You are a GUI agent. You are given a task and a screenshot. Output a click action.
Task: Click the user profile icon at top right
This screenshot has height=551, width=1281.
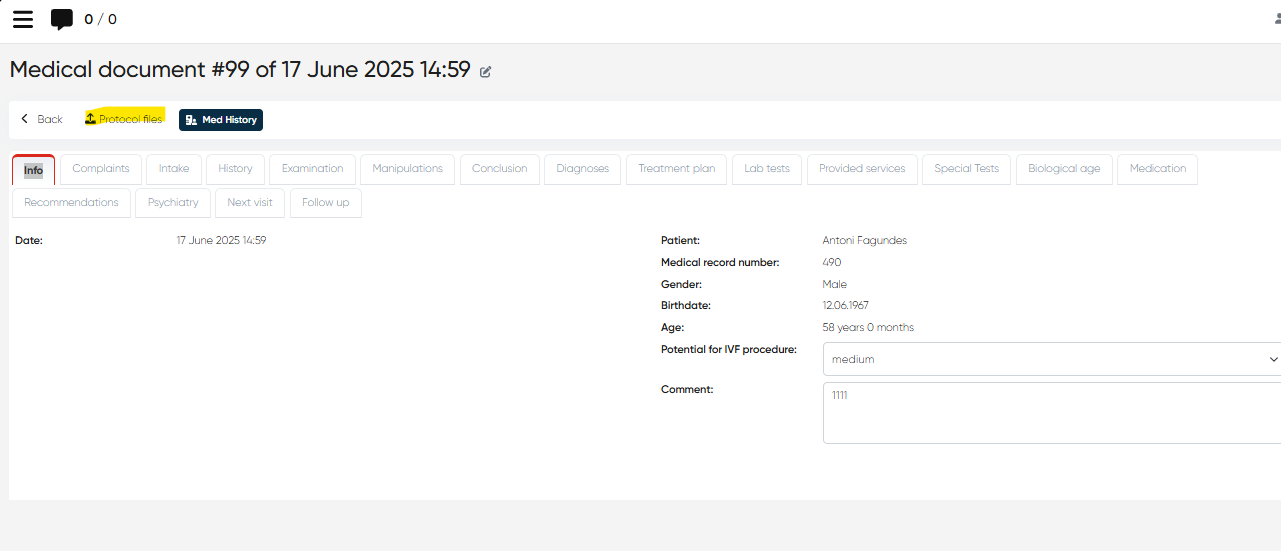coord(1276,19)
